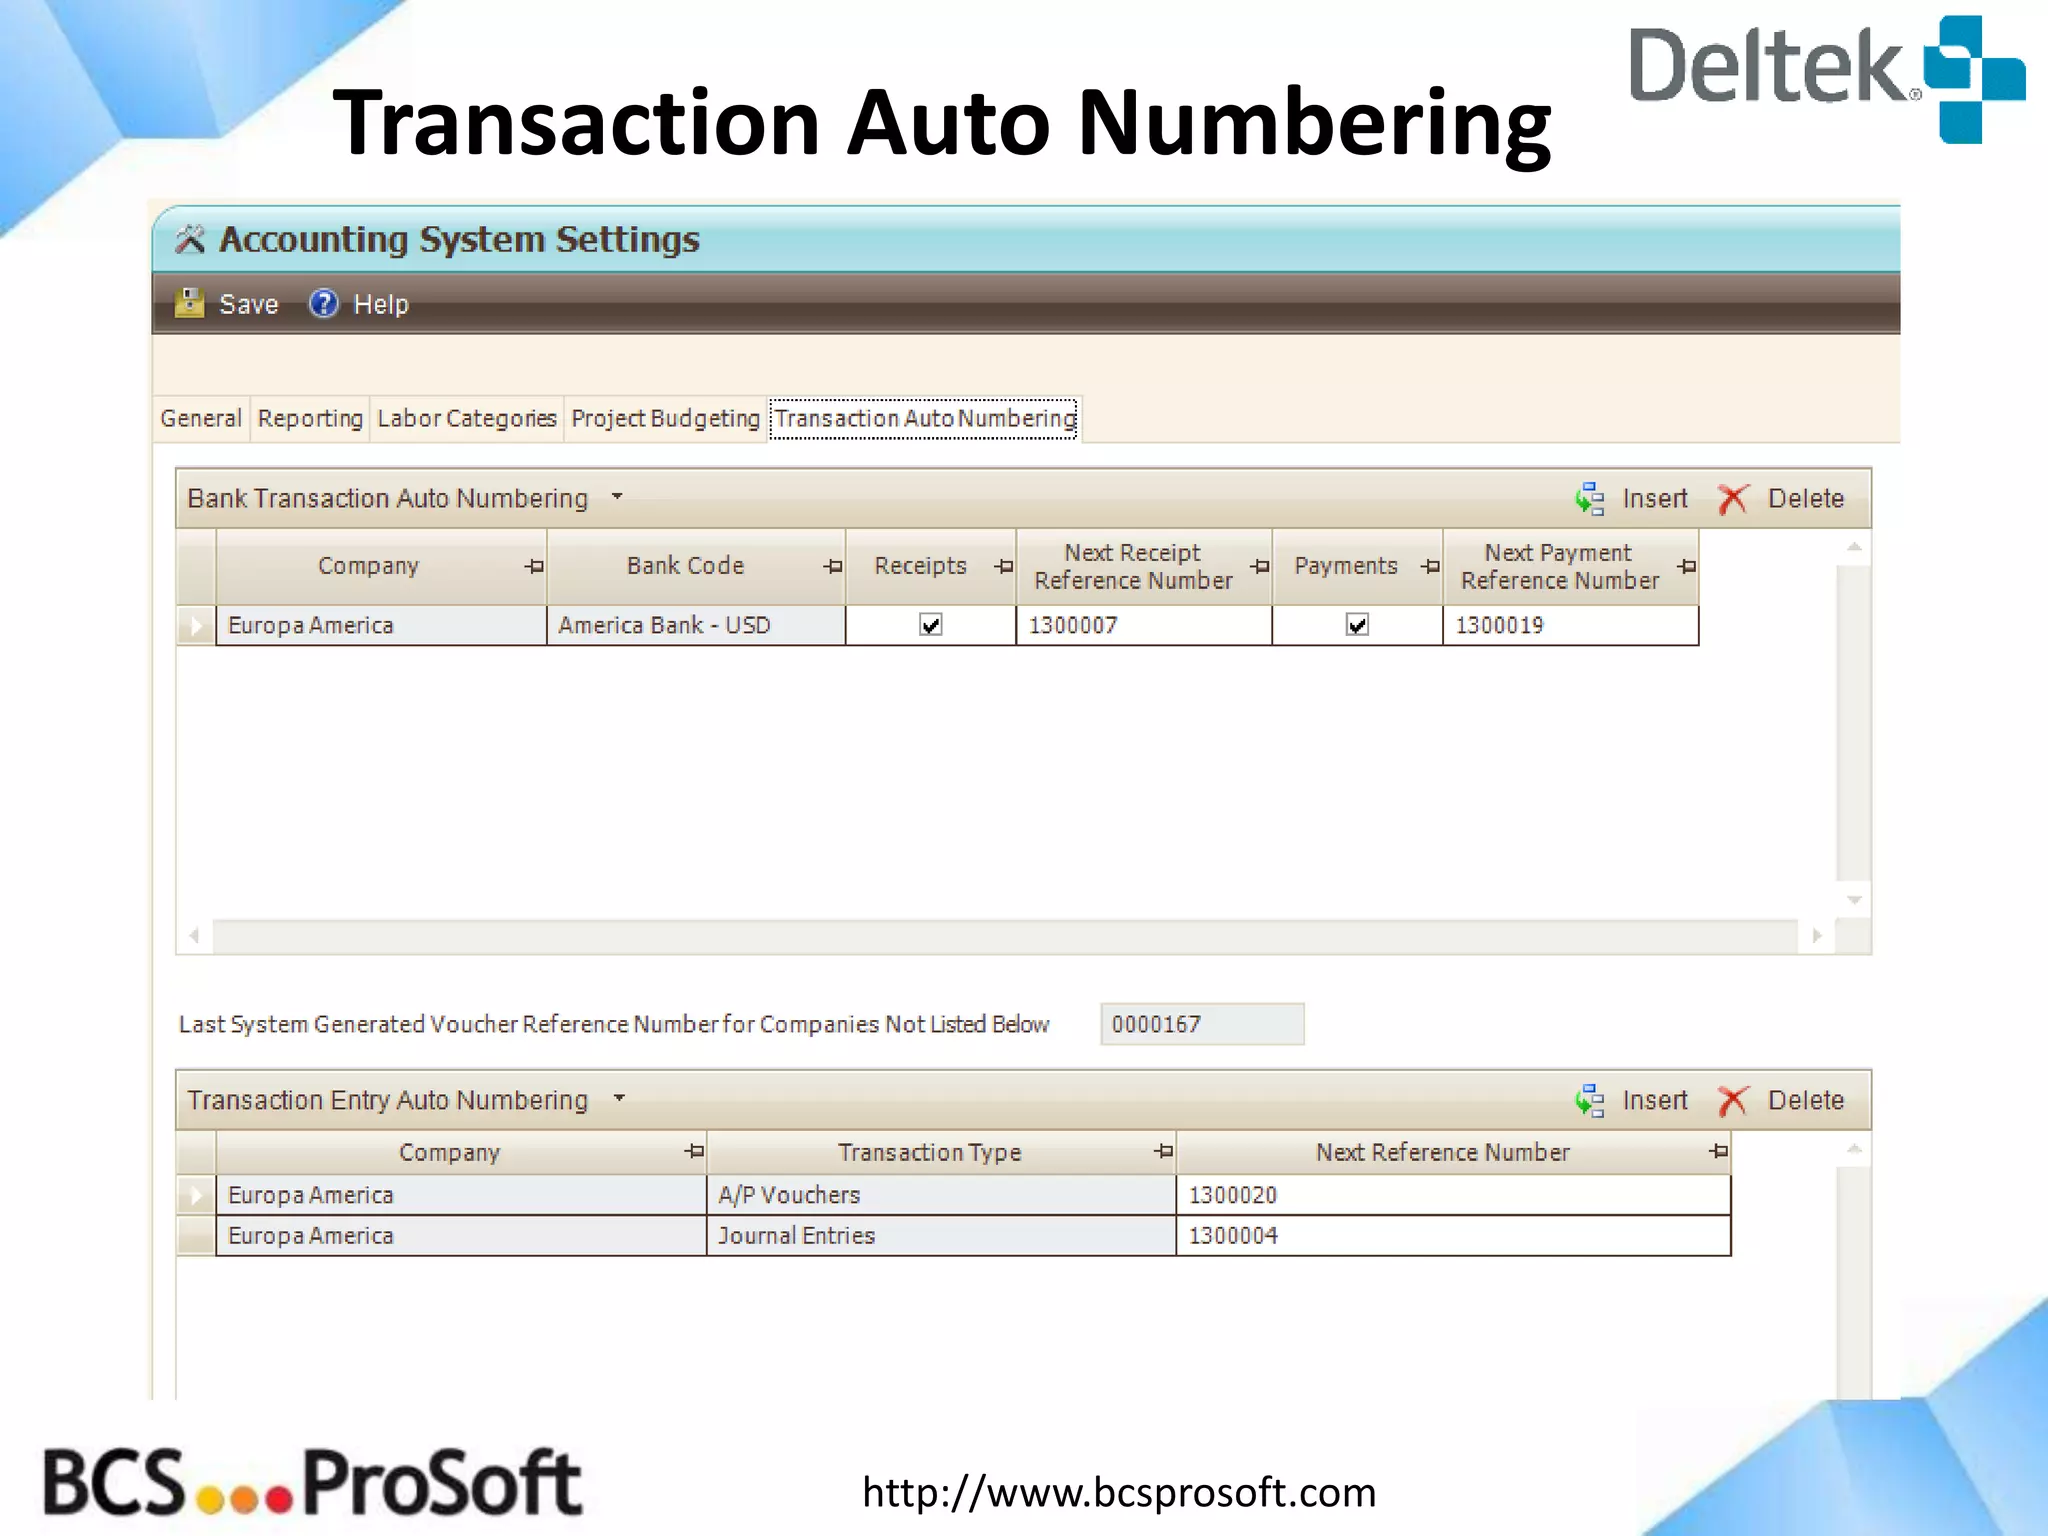Image resolution: width=2048 pixels, height=1536 pixels.
Task: Switch to the Labor Categories tab
Action: coord(467,418)
